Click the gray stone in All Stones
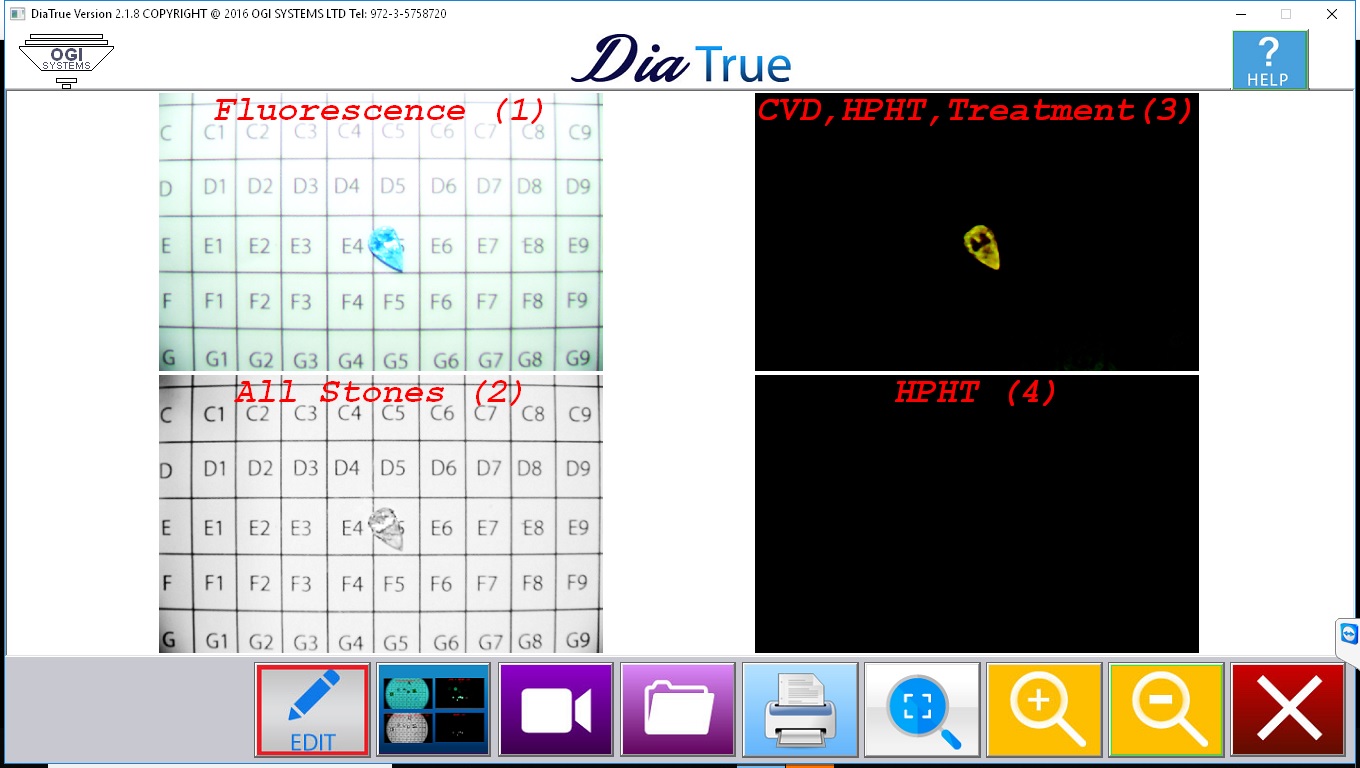 tap(386, 528)
